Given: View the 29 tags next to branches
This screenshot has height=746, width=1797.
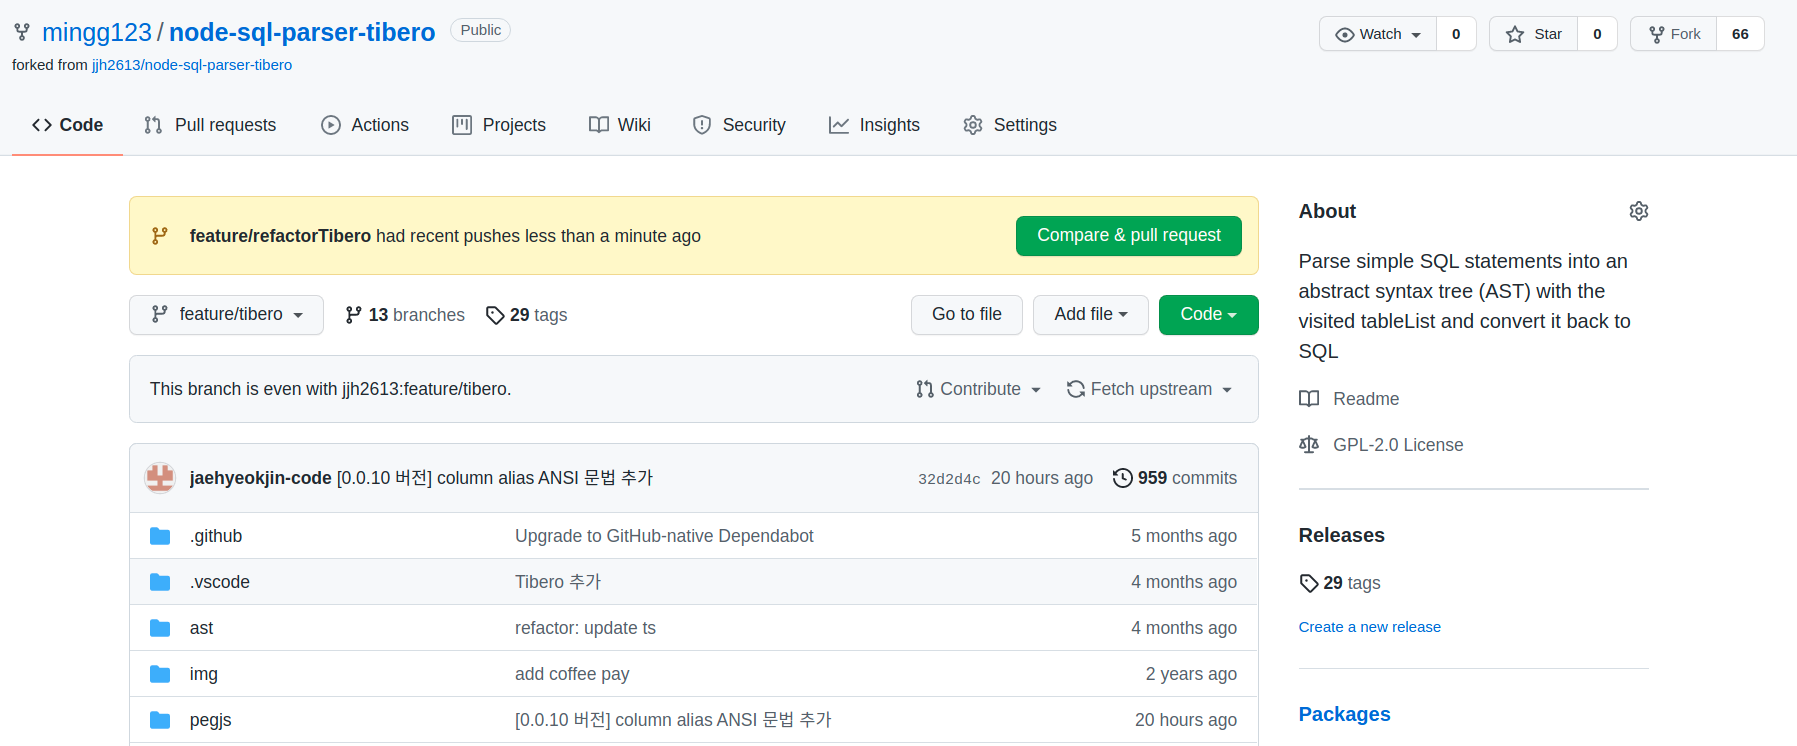Looking at the screenshot, I should [x=527, y=315].
